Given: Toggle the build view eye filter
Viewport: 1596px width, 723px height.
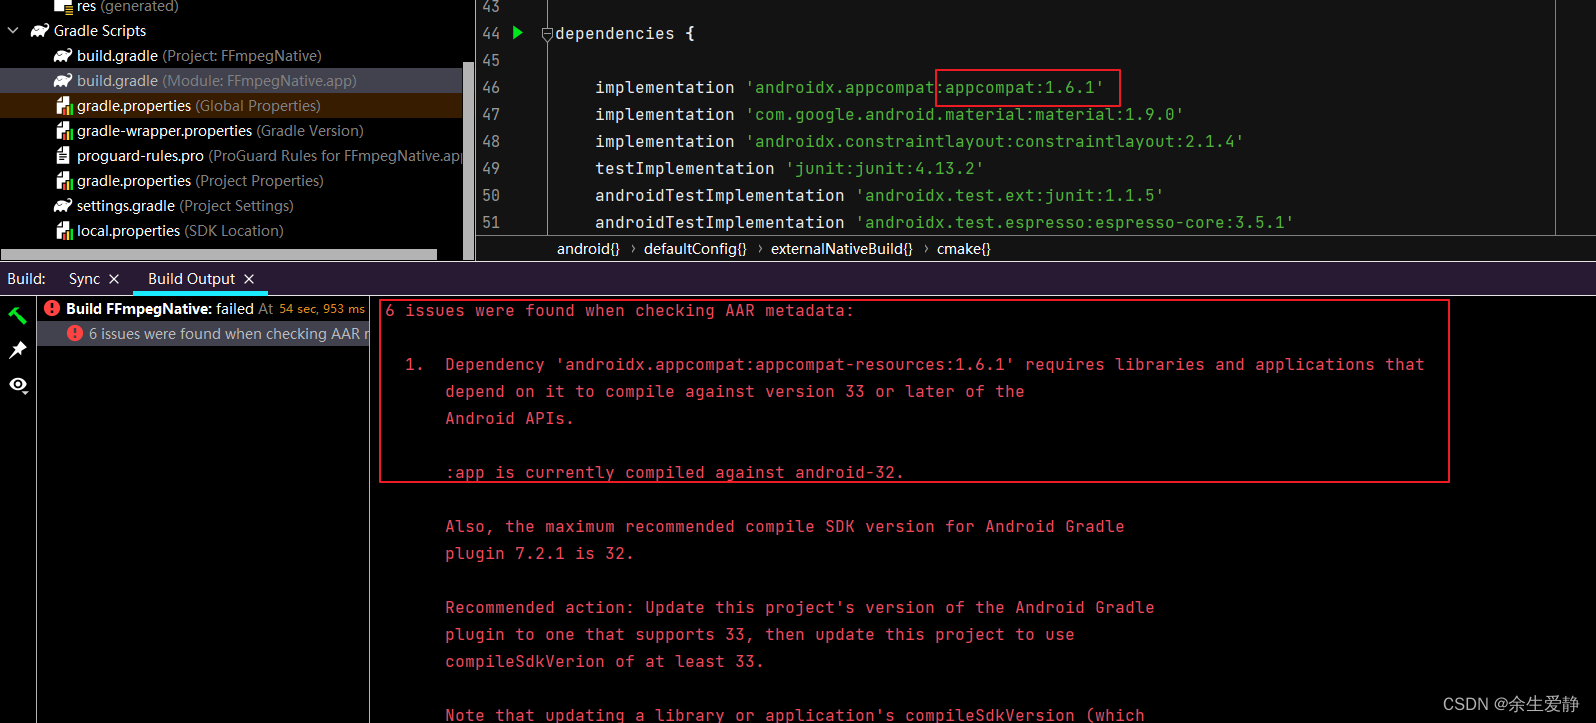Looking at the screenshot, I should pyautogui.click(x=18, y=385).
